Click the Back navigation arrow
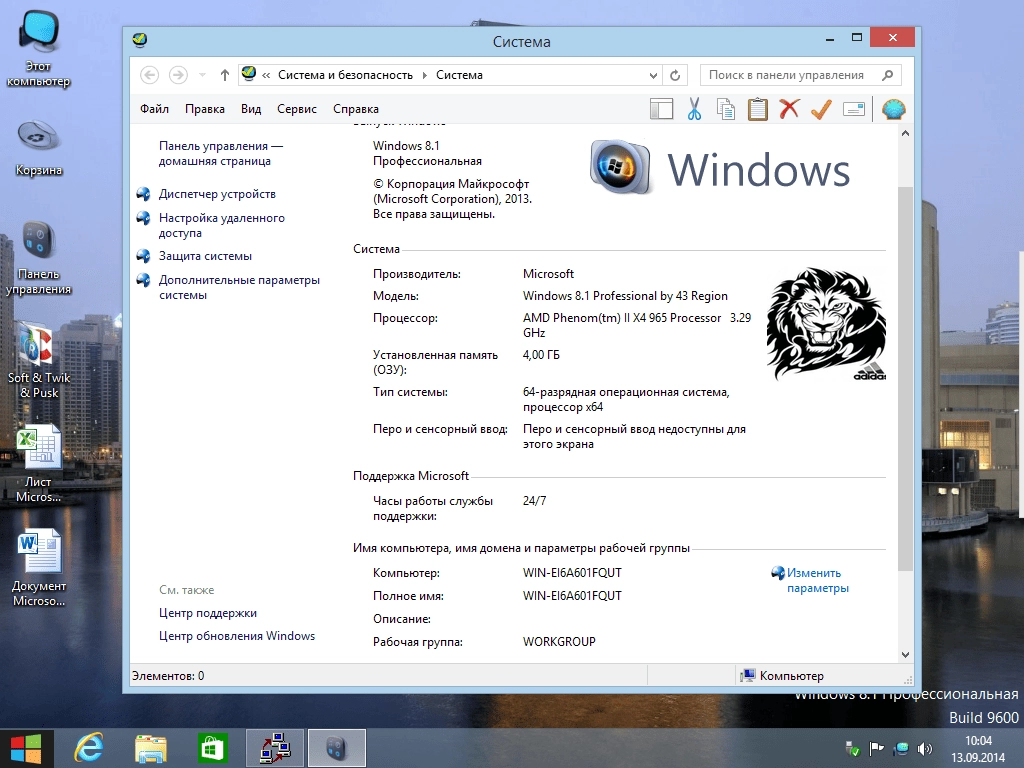 click(150, 75)
